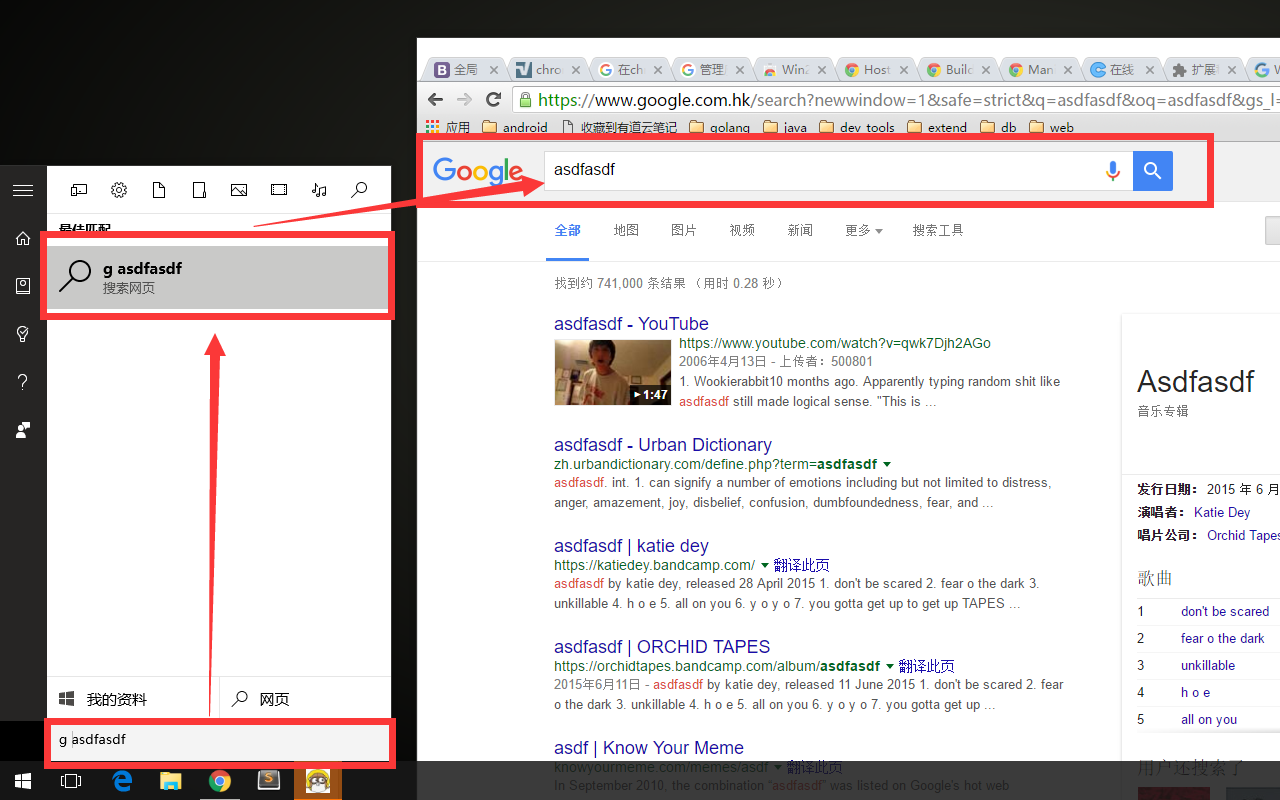Switch to the '扩展' Chrome tab

point(1204,70)
